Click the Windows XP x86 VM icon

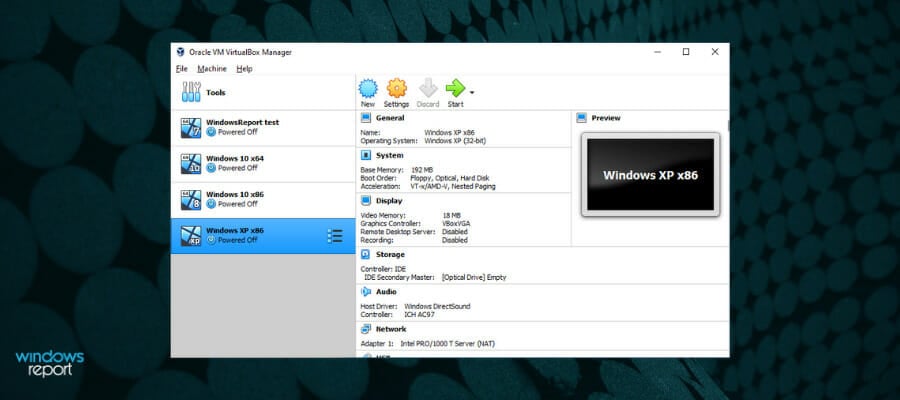click(x=191, y=236)
